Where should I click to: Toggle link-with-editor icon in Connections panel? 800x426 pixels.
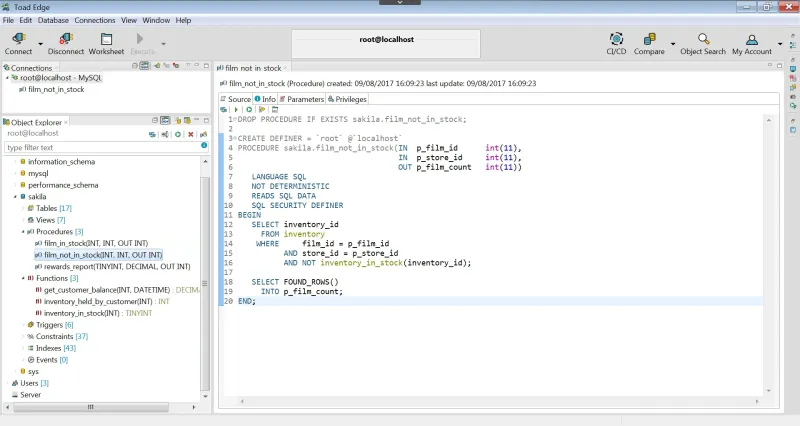[144, 66]
